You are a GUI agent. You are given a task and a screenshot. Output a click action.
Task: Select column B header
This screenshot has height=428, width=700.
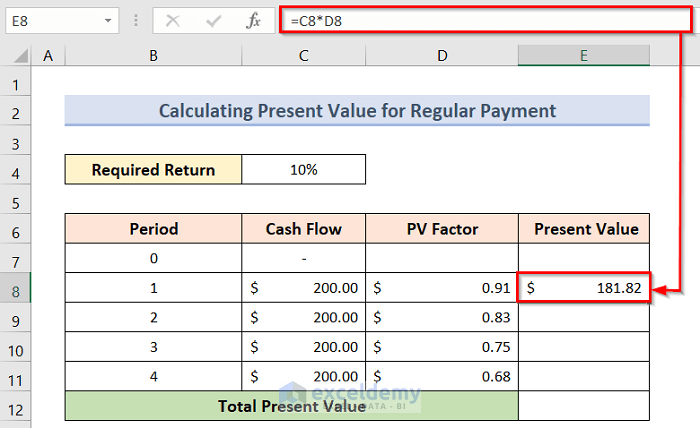[x=153, y=57]
